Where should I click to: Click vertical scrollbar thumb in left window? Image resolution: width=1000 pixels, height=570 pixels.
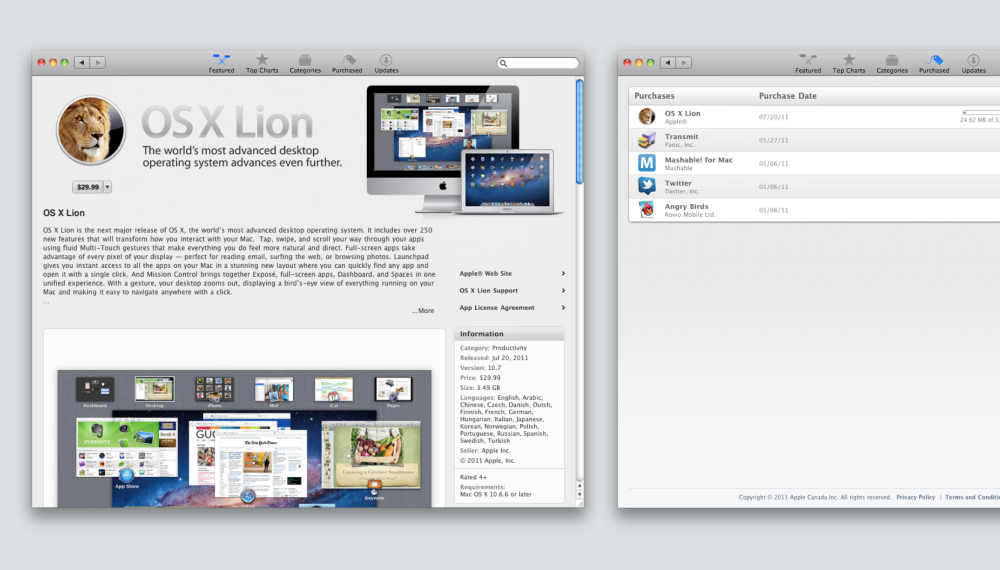tap(579, 132)
